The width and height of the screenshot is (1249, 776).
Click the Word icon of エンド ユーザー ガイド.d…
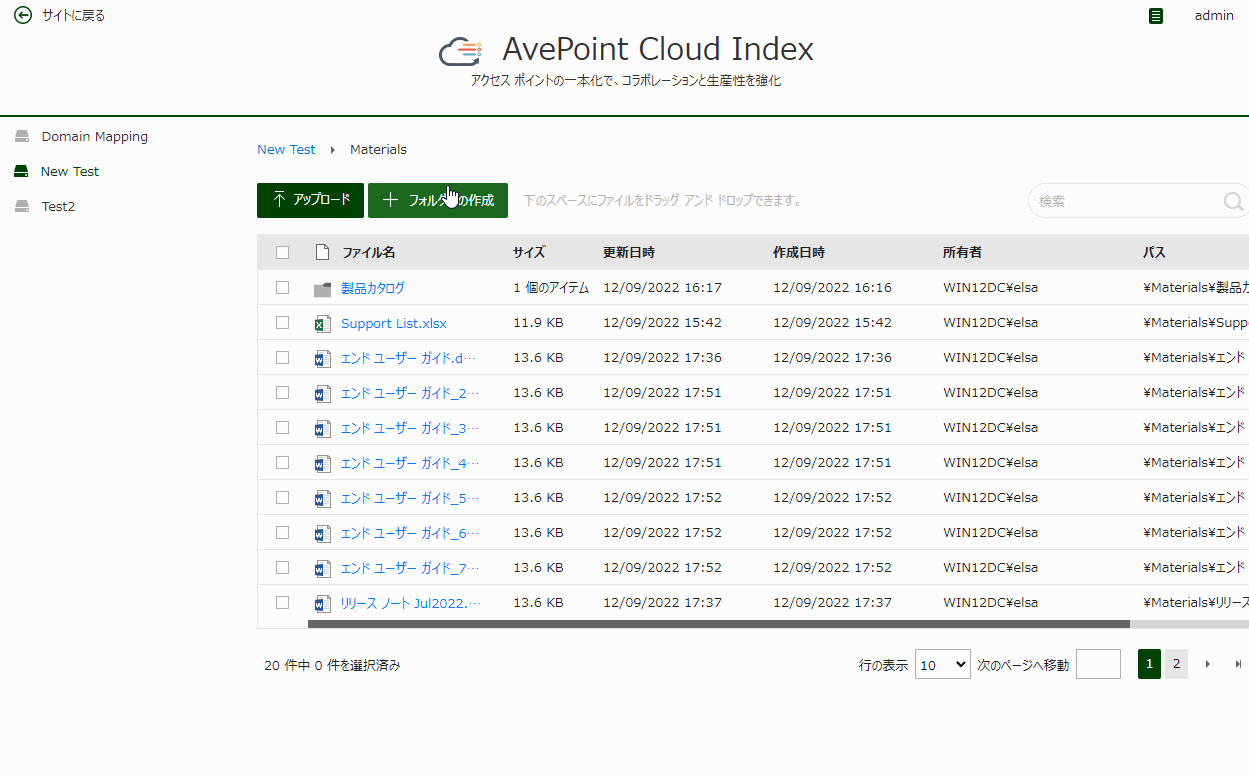point(322,359)
